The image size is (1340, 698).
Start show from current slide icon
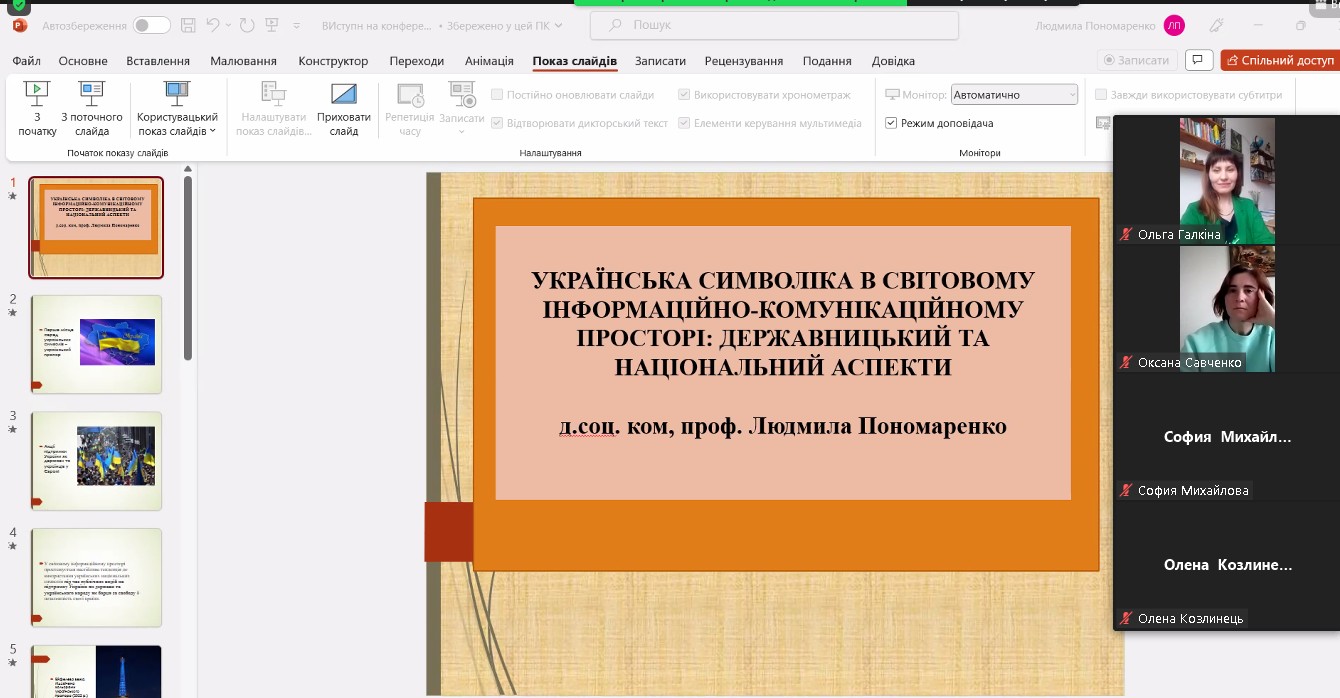pyautogui.click(x=92, y=95)
